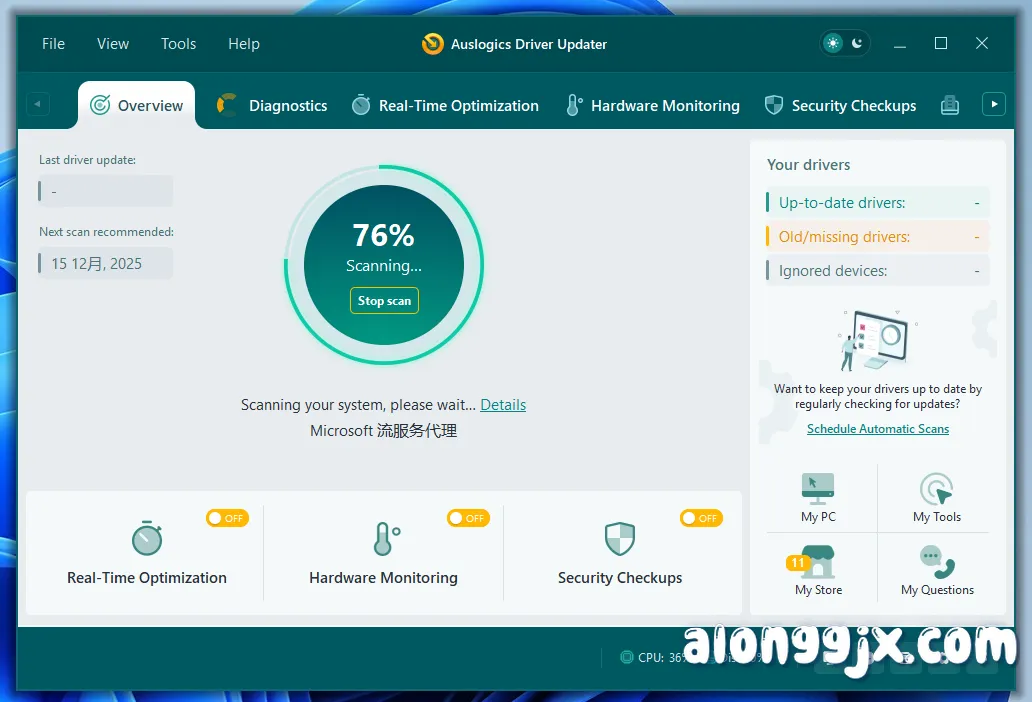Open the Tools menu
1032x702 pixels.
[x=178, y=43]
